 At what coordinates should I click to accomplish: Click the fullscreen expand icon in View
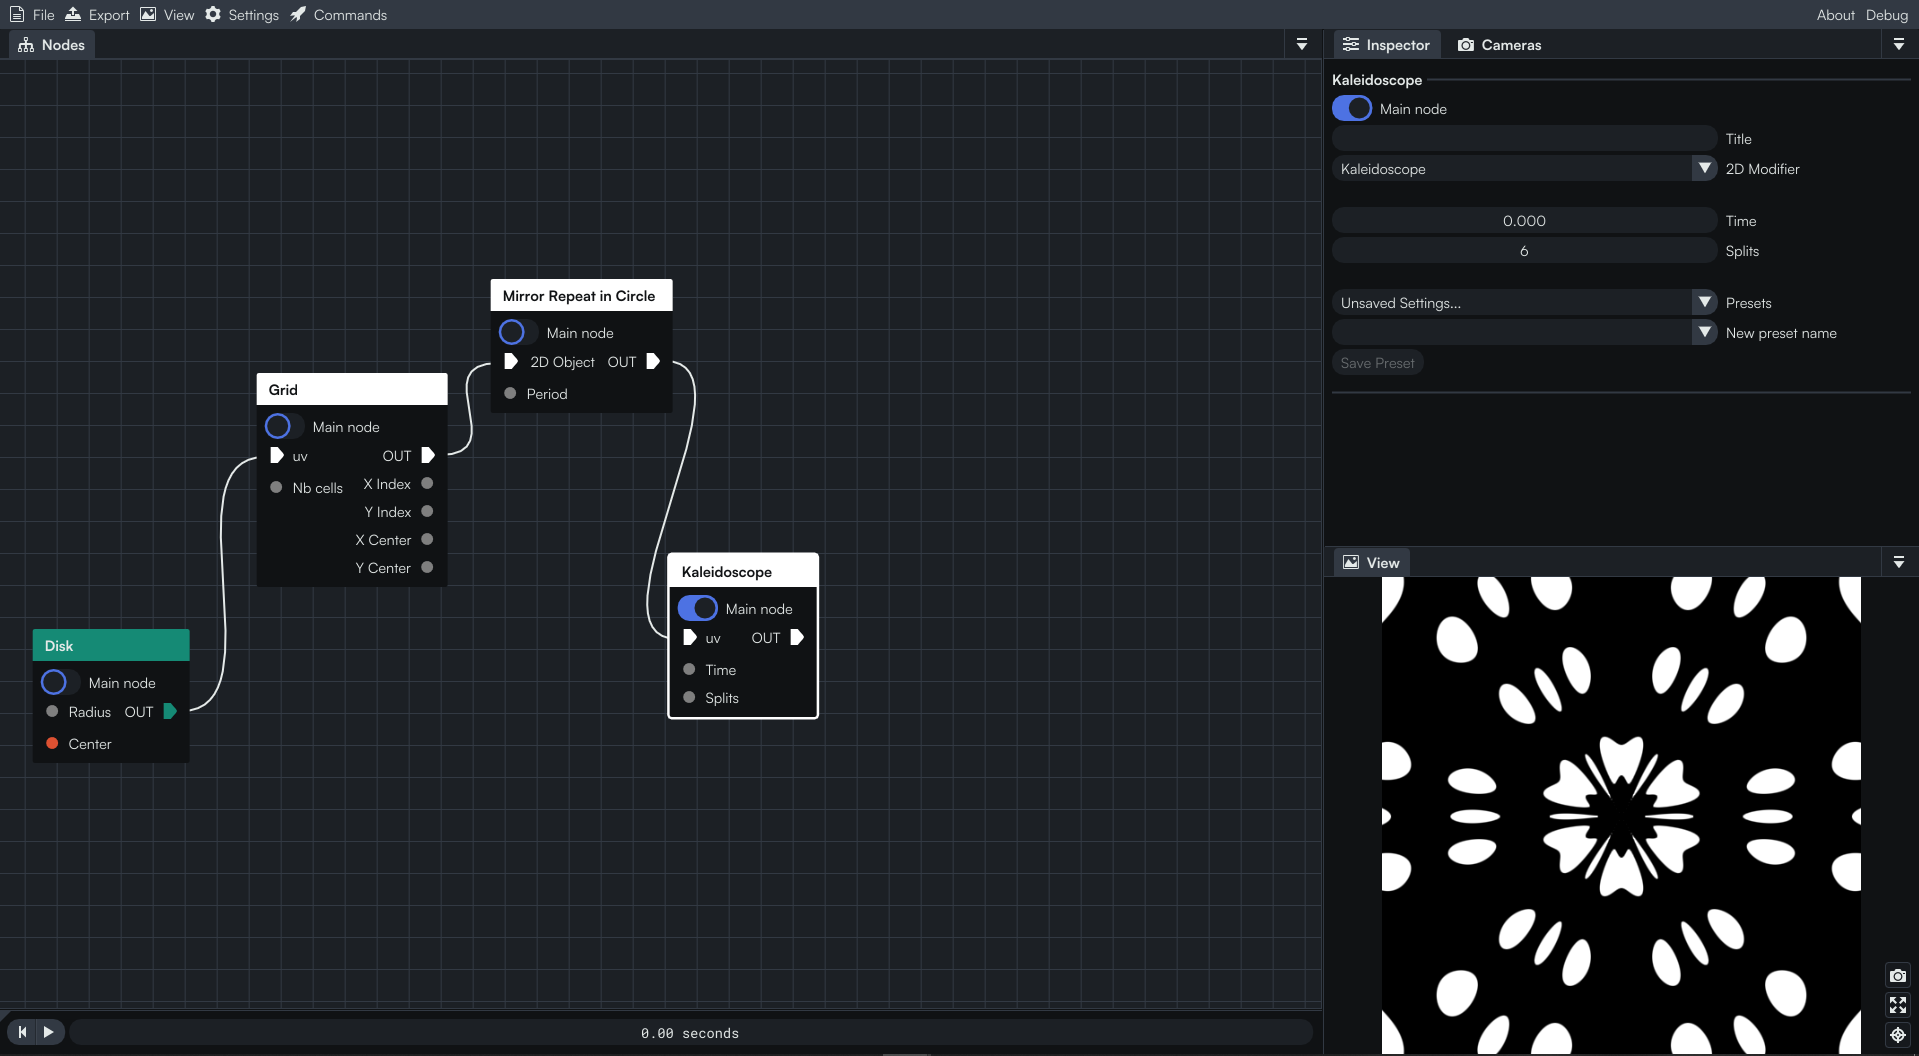tap(1897, 1005)
